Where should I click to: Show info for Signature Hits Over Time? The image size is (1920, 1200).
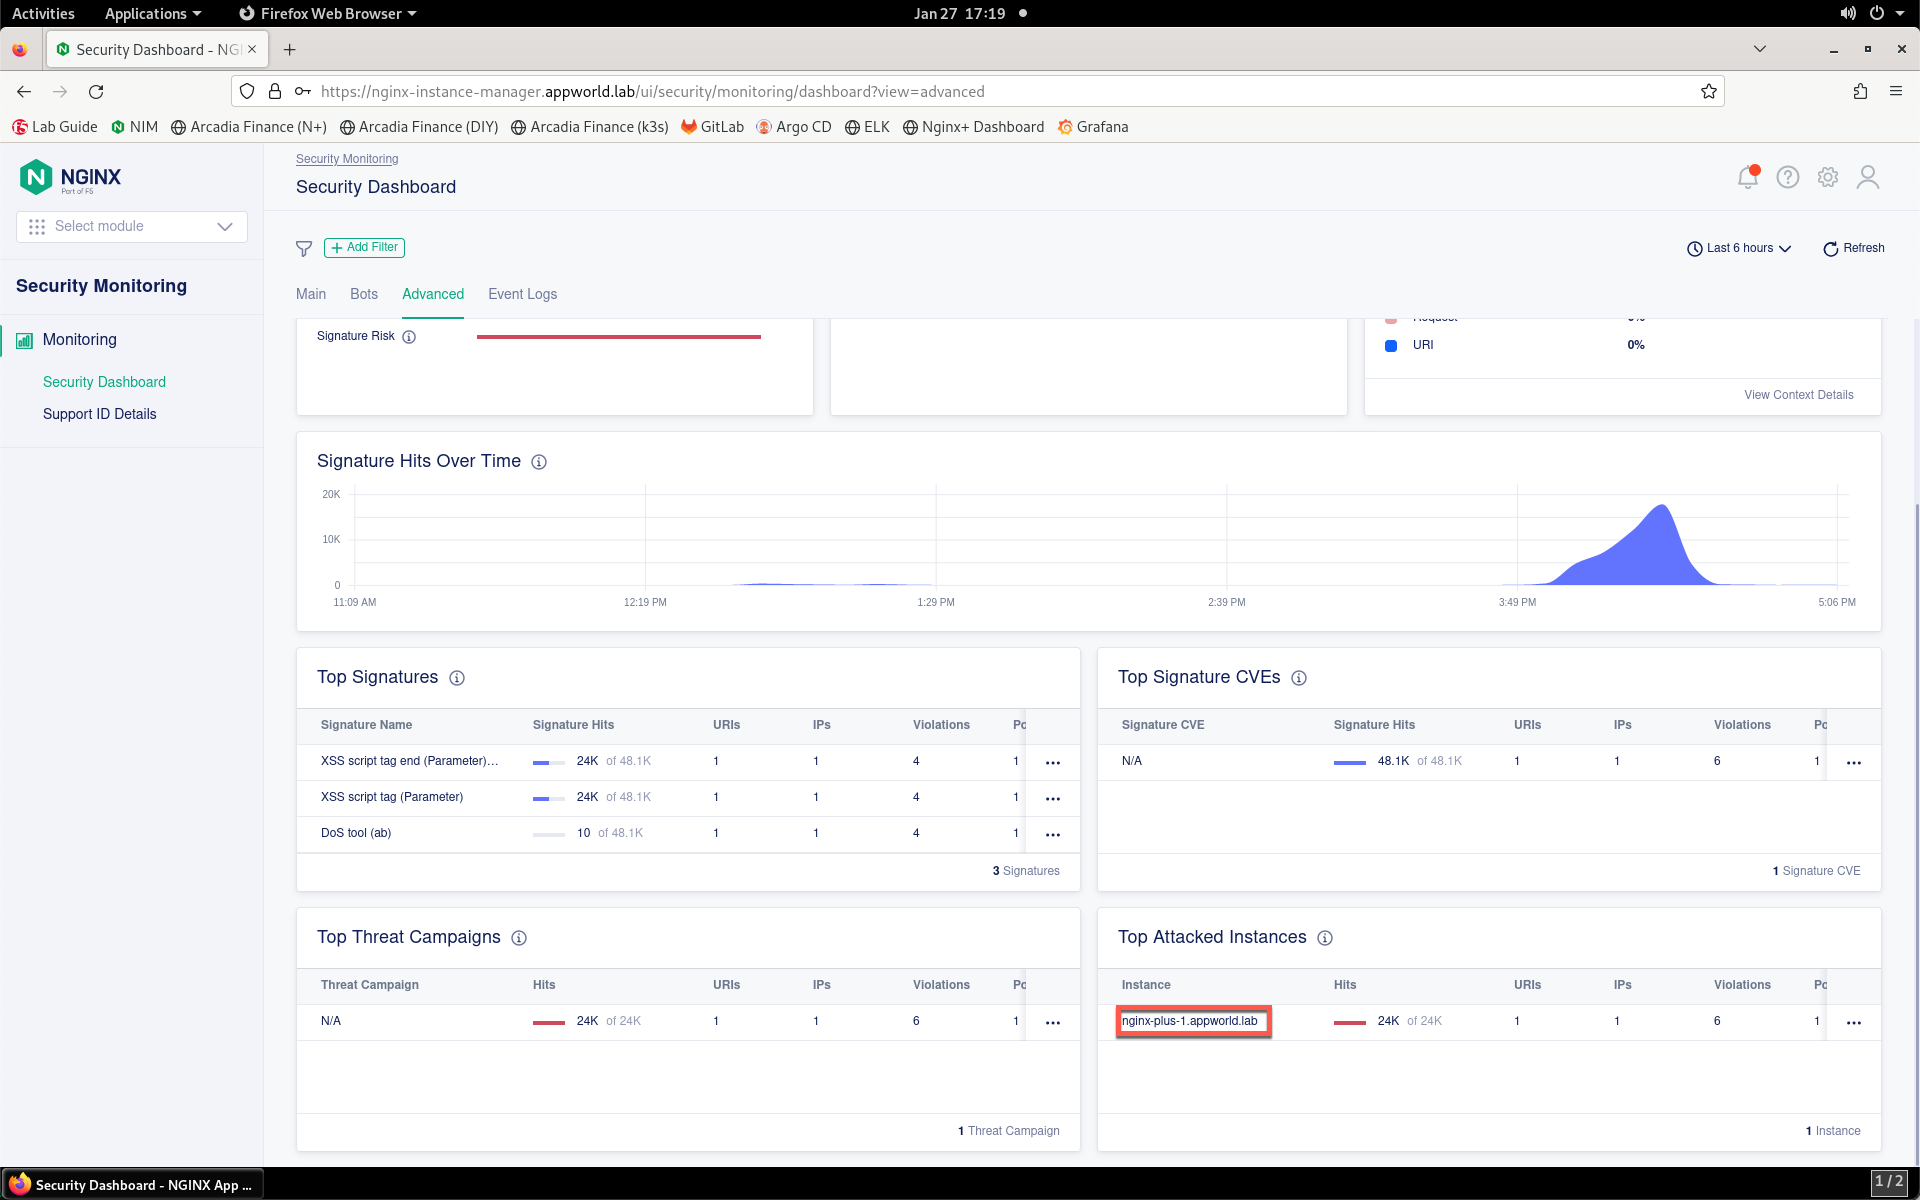click(539, 462)
